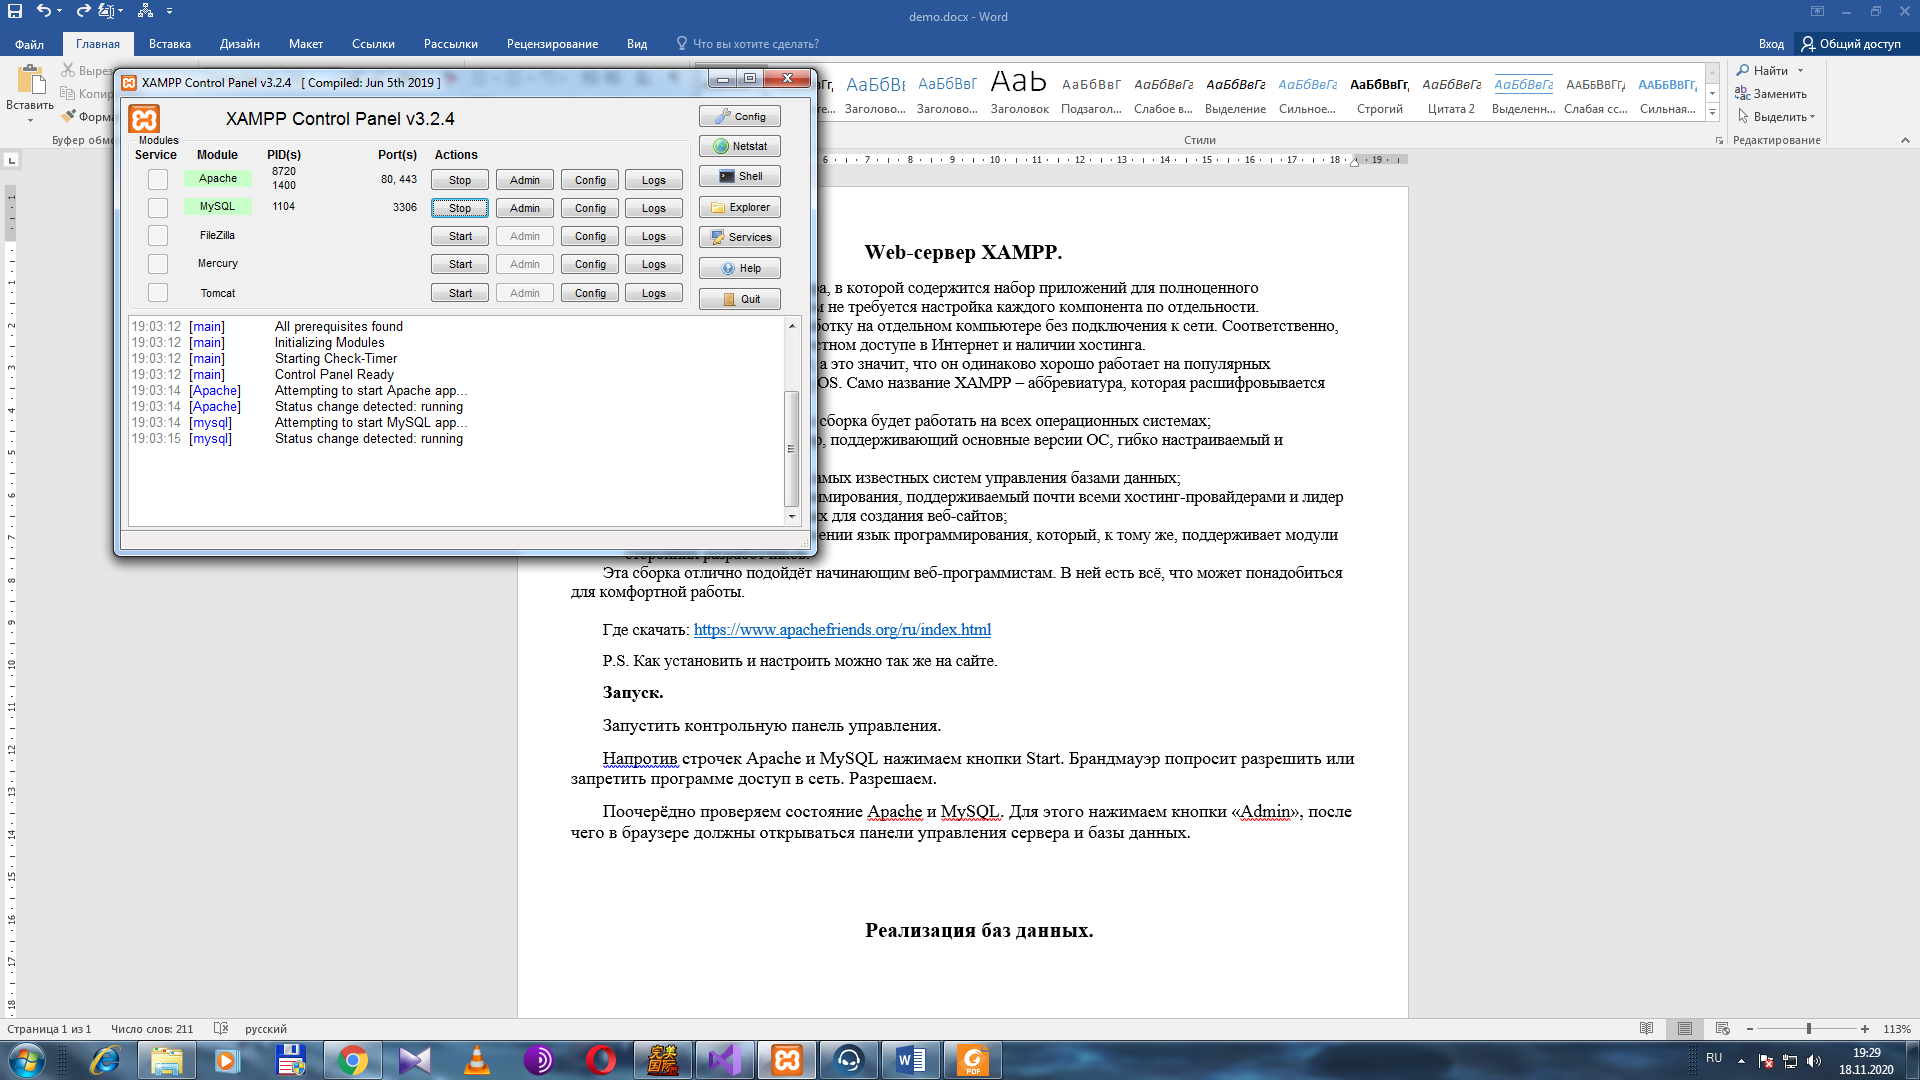Open the XAMPP Shell button
This screenshot has width=1920, height=1080.
point(740,177)
